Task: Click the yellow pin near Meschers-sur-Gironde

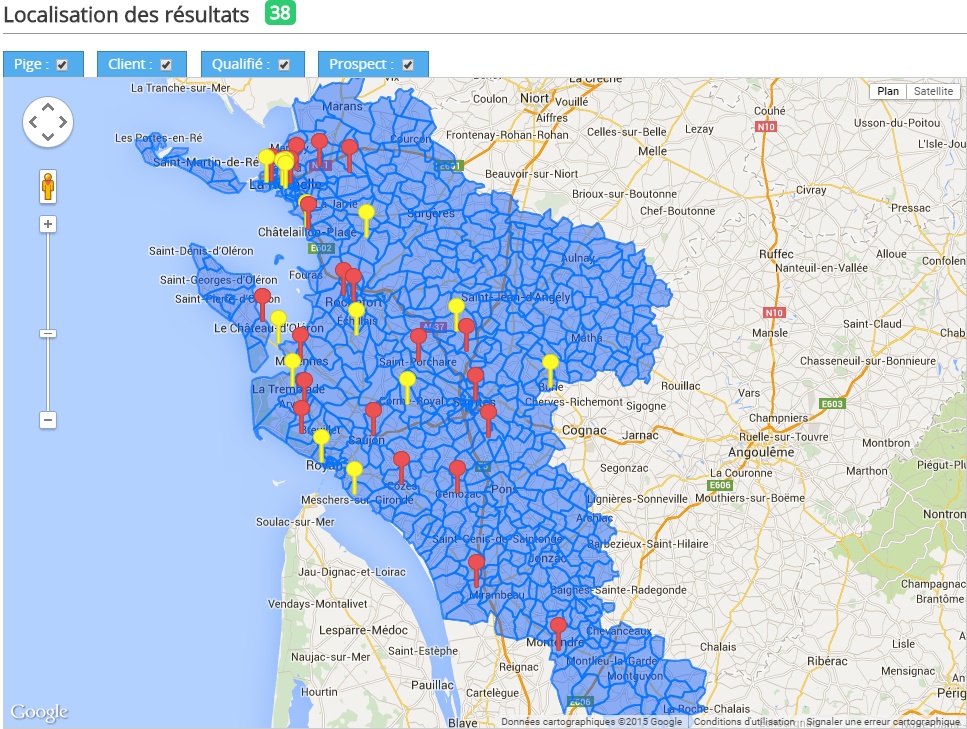Action: 354,477
